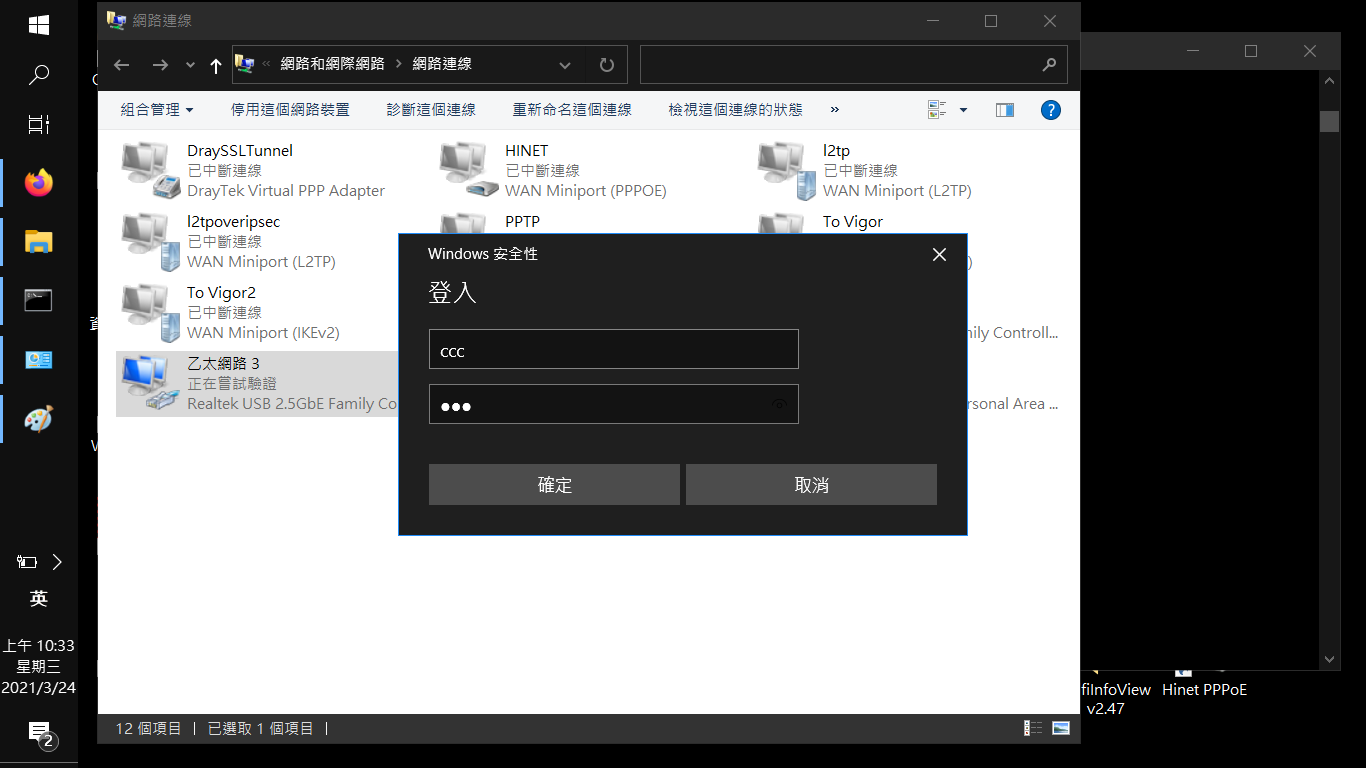Click 診斷這個連線 in the toolbar
This screenshot has height=768, width=1366.
[x=431, y=110]
